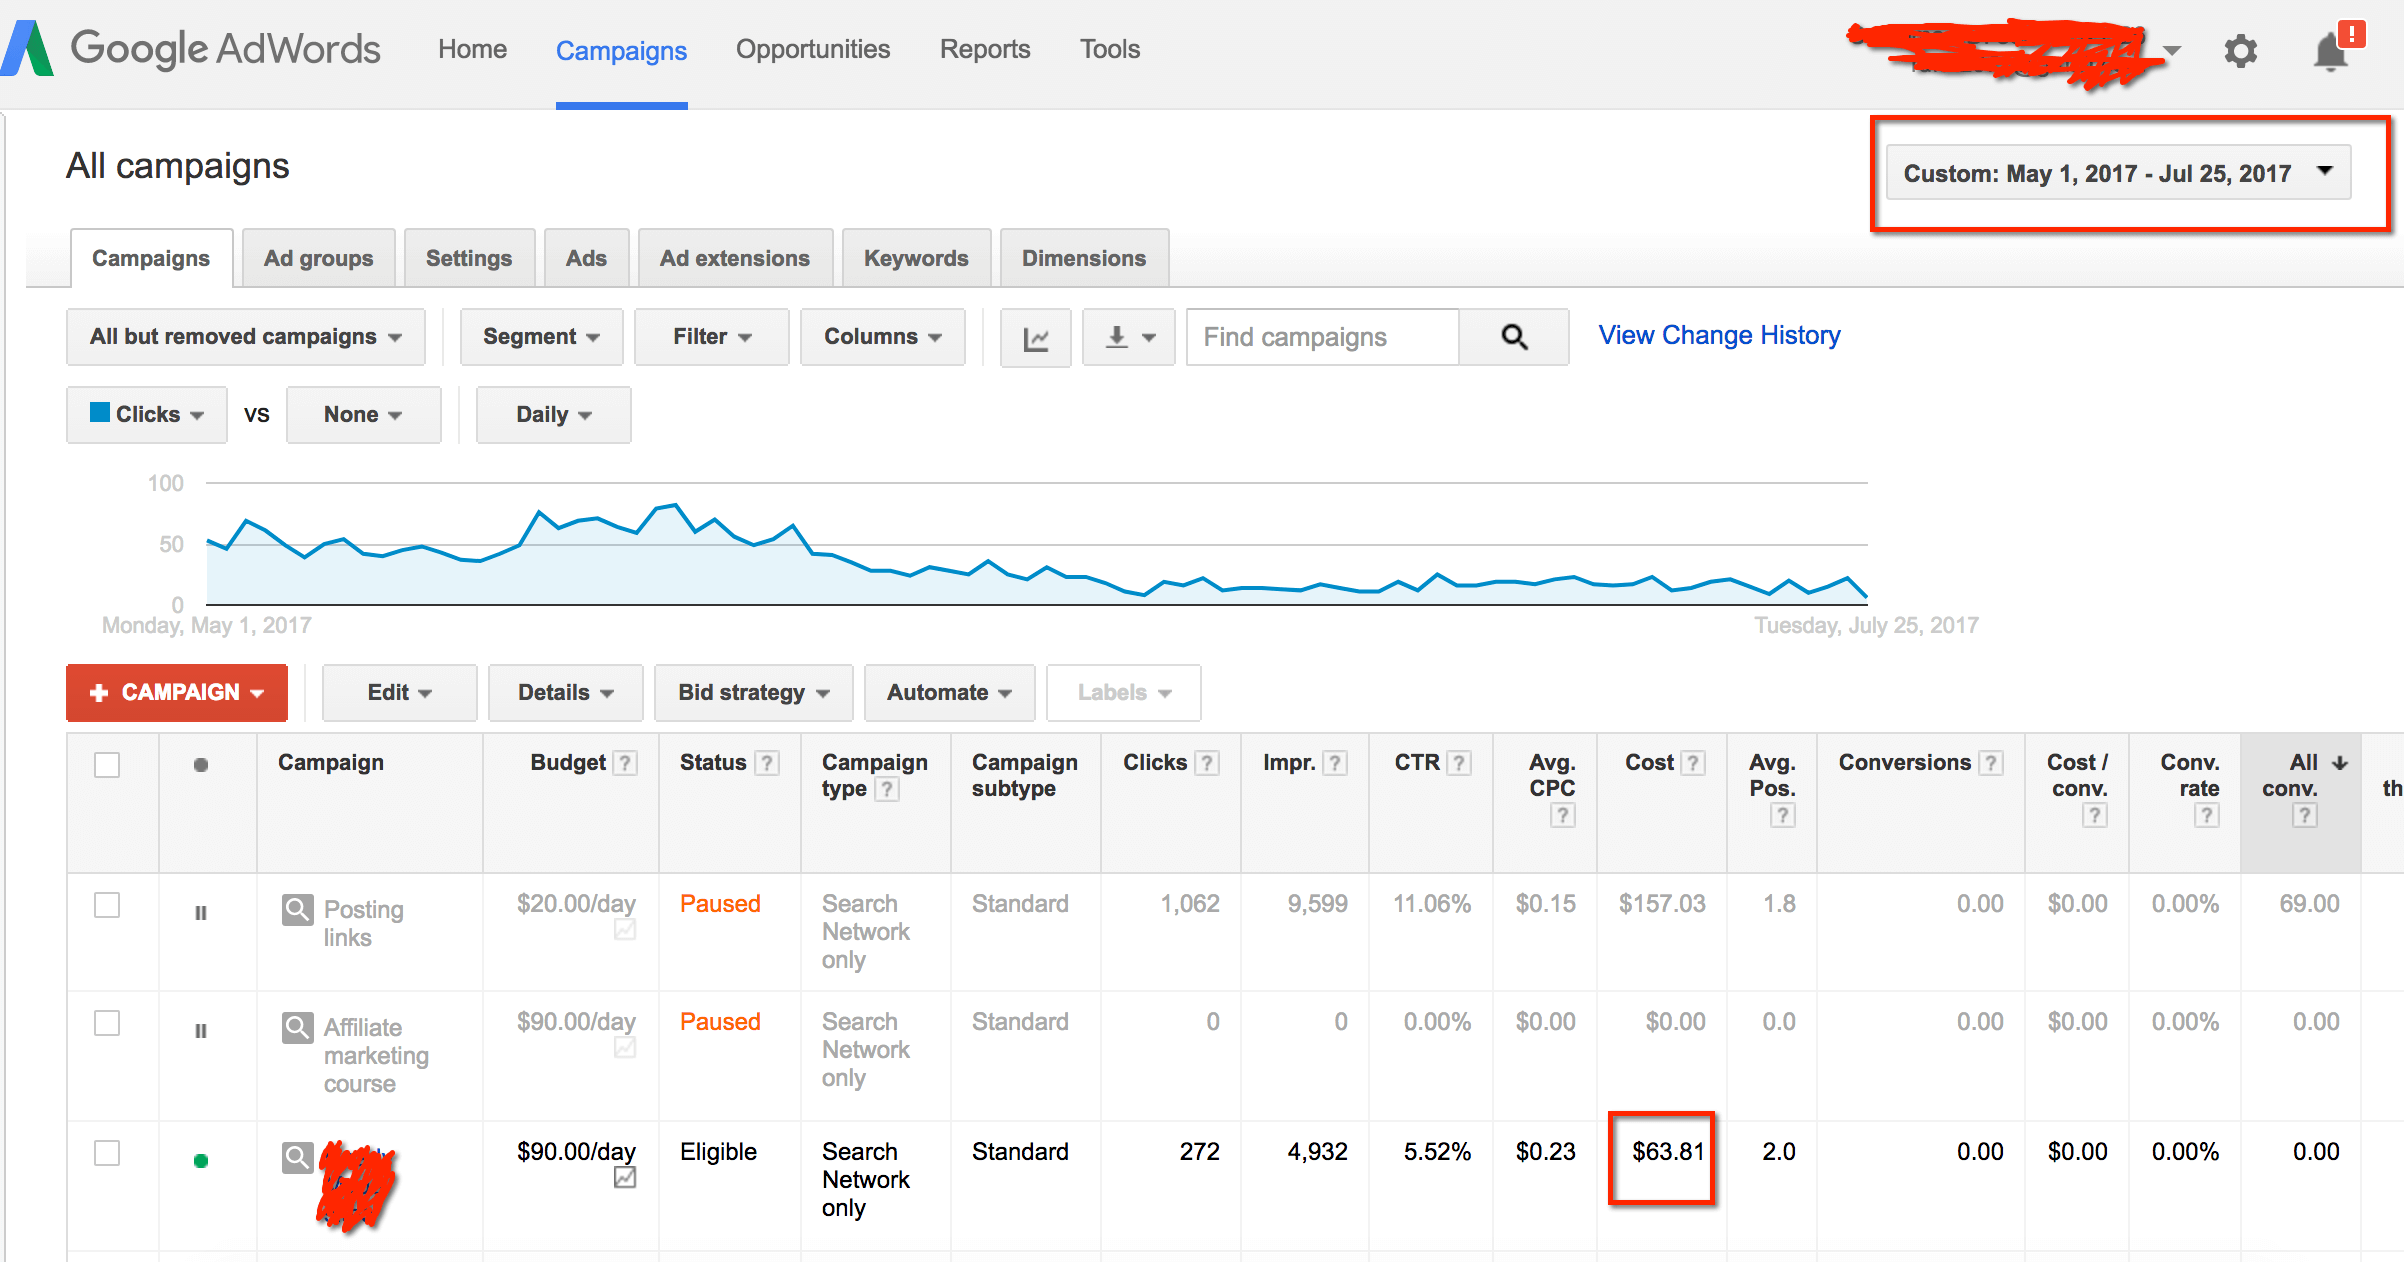Image resolution: width=2404 pixels, height=1262 pixels.
Task: Click the Avg. CPC help icon
Action: pos(1562,816)
